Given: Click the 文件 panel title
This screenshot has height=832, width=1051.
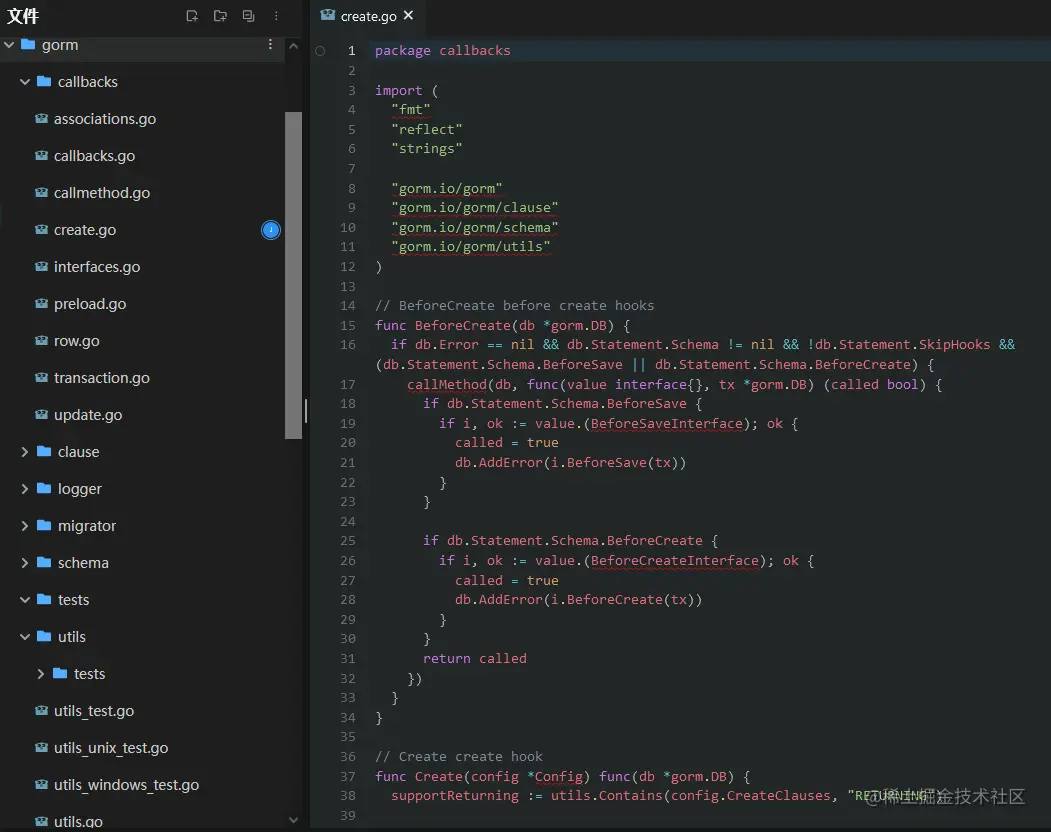Looking at the screenshot, I should tap(23, 16).
